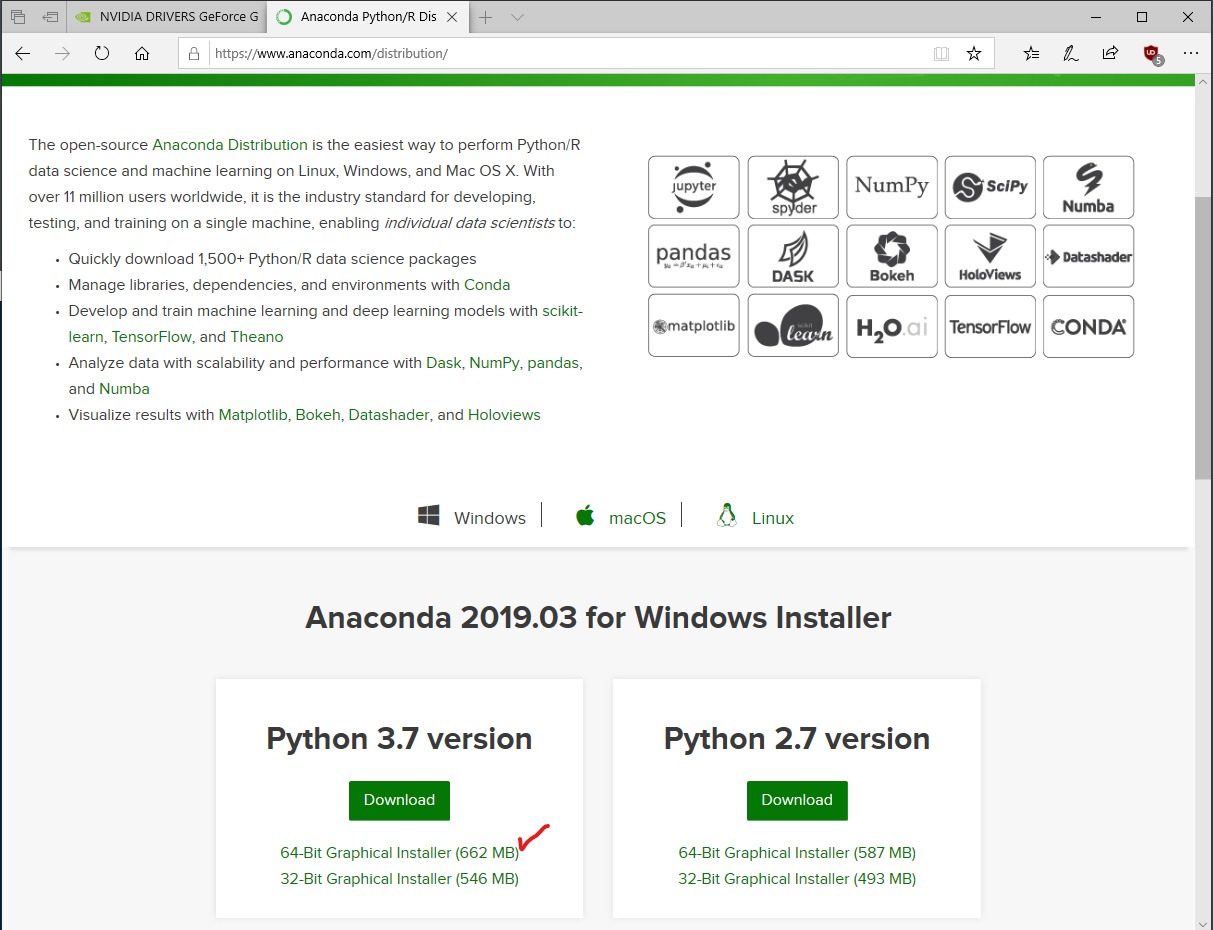Click Python 3.7 64-Bit Graphical Installer link
The image size is (1213, 930).
coord(399,853)
